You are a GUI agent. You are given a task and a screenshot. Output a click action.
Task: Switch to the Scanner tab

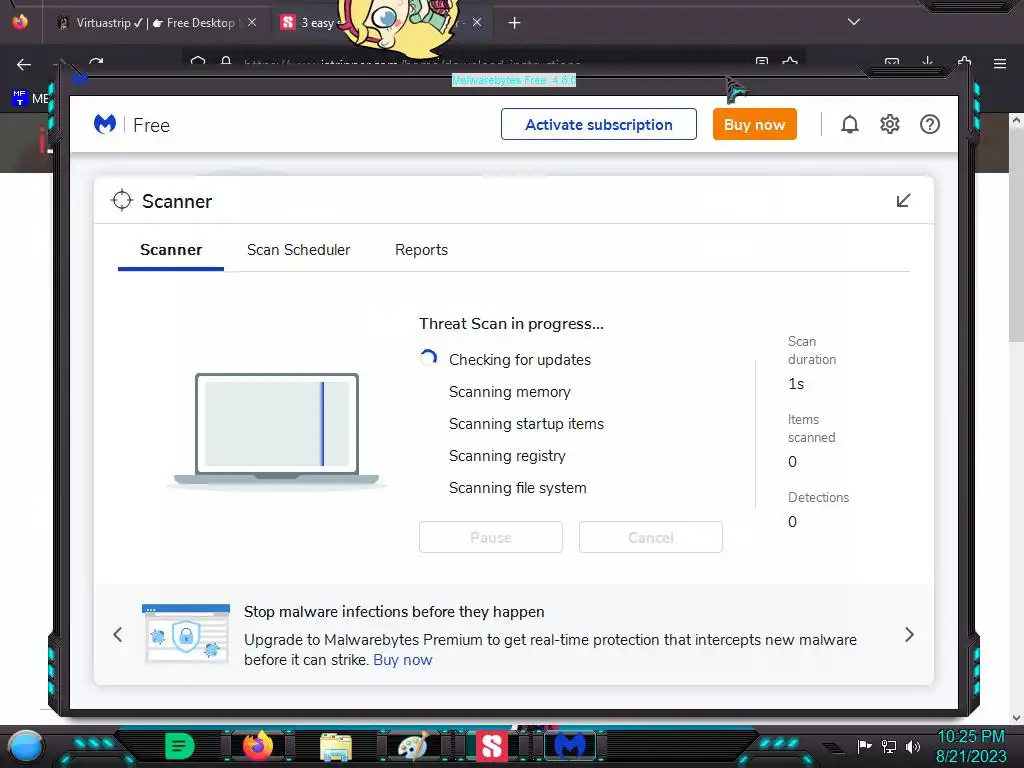171,250
